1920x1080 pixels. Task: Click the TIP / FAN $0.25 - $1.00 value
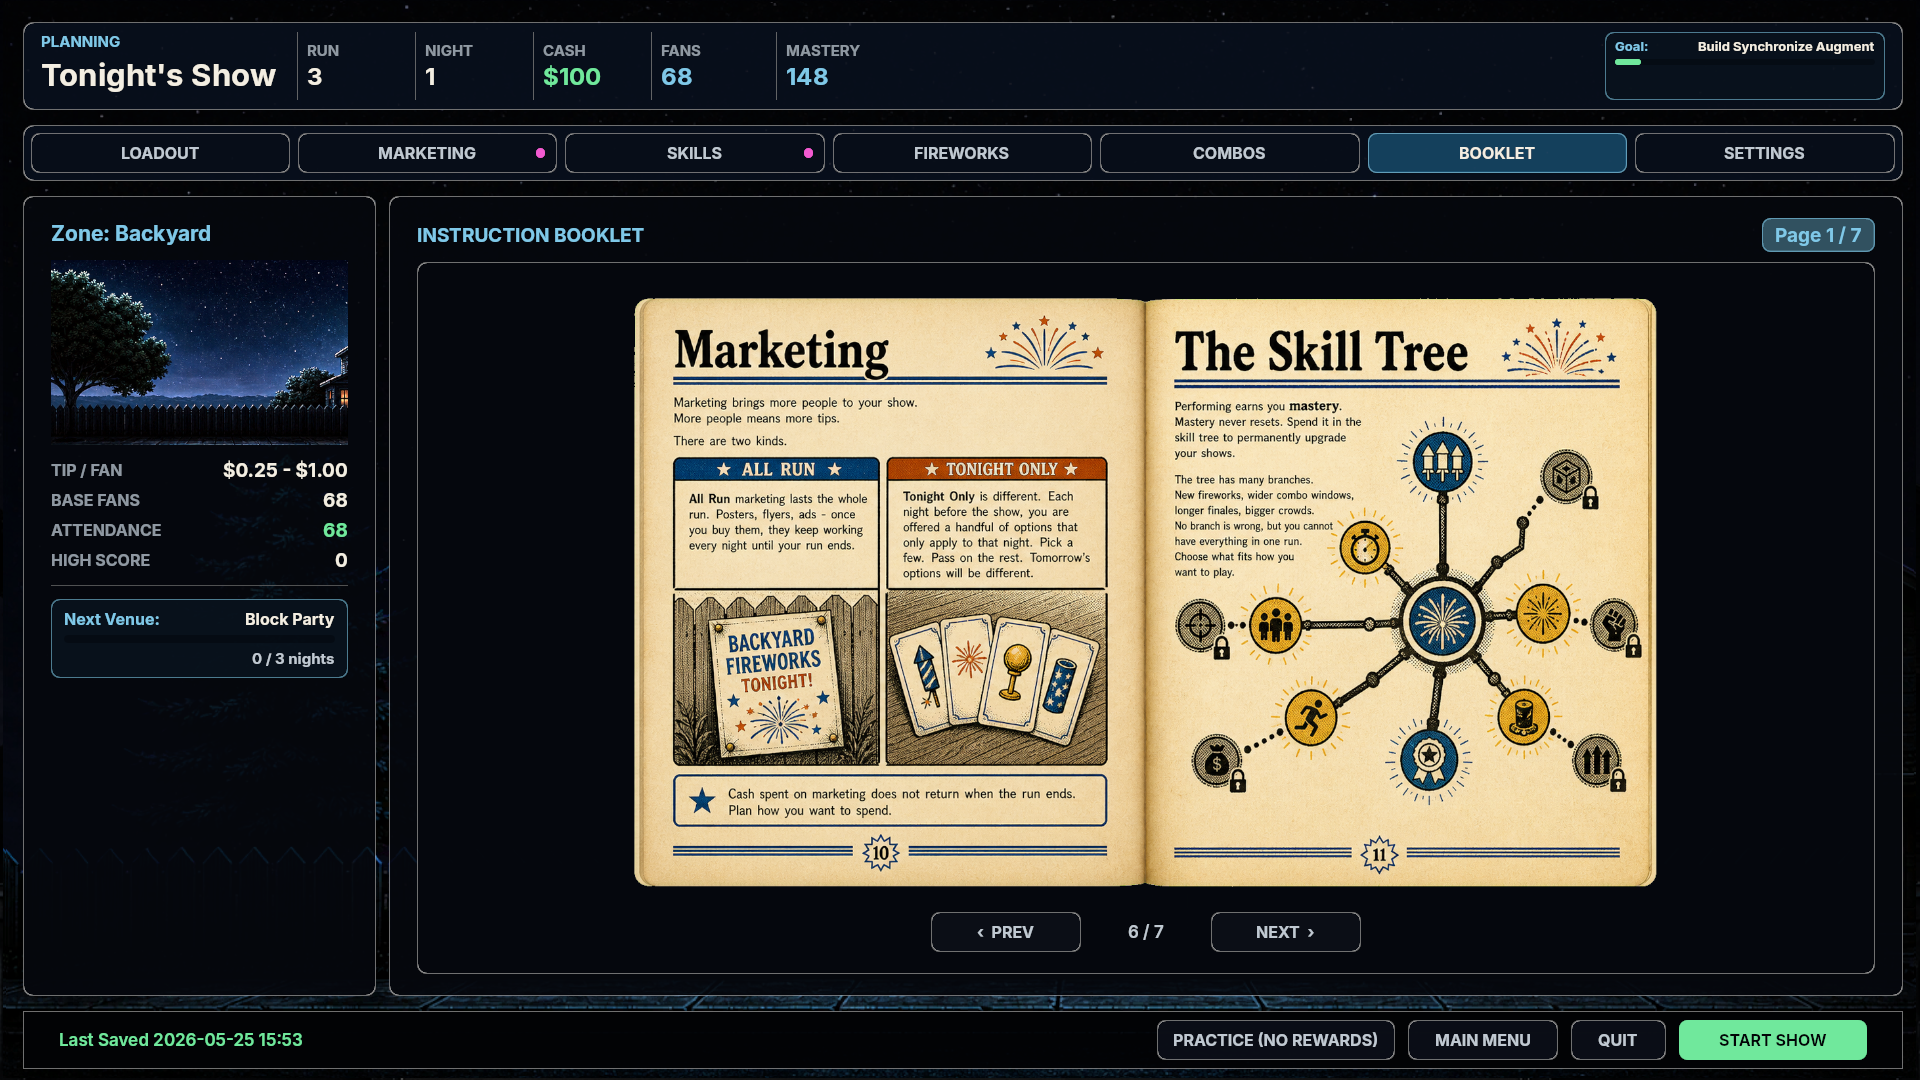point(285,470)
